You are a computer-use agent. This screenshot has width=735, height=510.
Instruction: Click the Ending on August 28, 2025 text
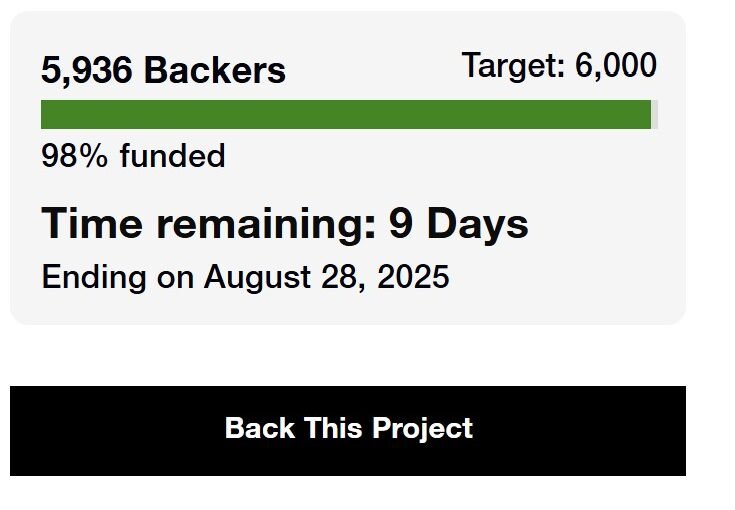245,277
